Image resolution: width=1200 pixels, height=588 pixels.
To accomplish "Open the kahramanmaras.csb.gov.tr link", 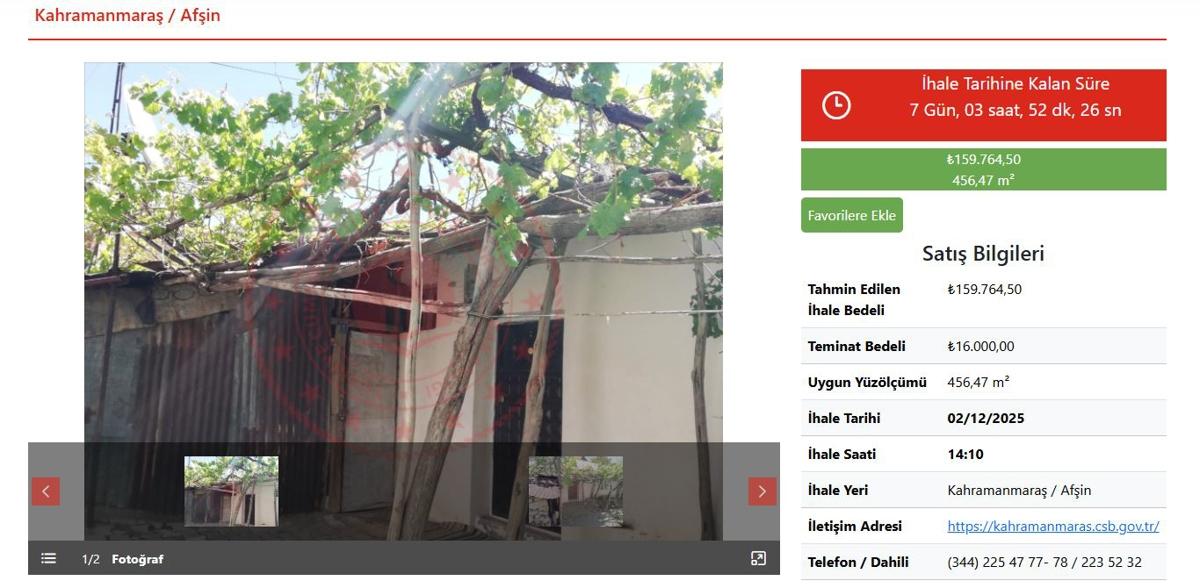I will click(1053, 526).
